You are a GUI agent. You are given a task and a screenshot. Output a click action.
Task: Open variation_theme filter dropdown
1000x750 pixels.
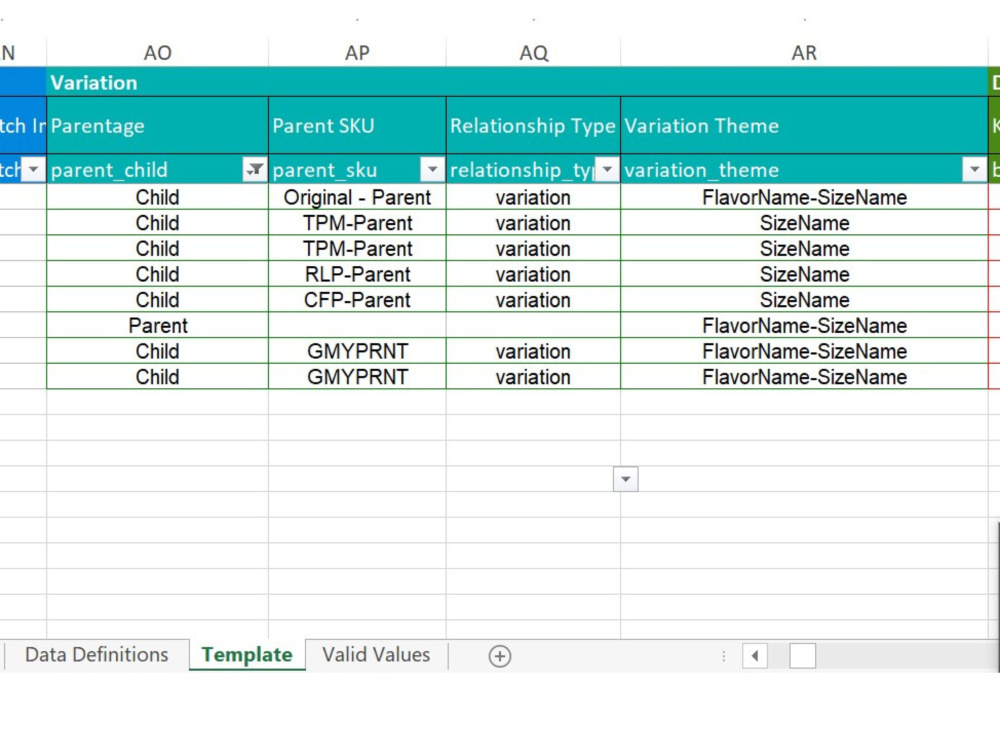pyautogui.click(x=974, y=170)
